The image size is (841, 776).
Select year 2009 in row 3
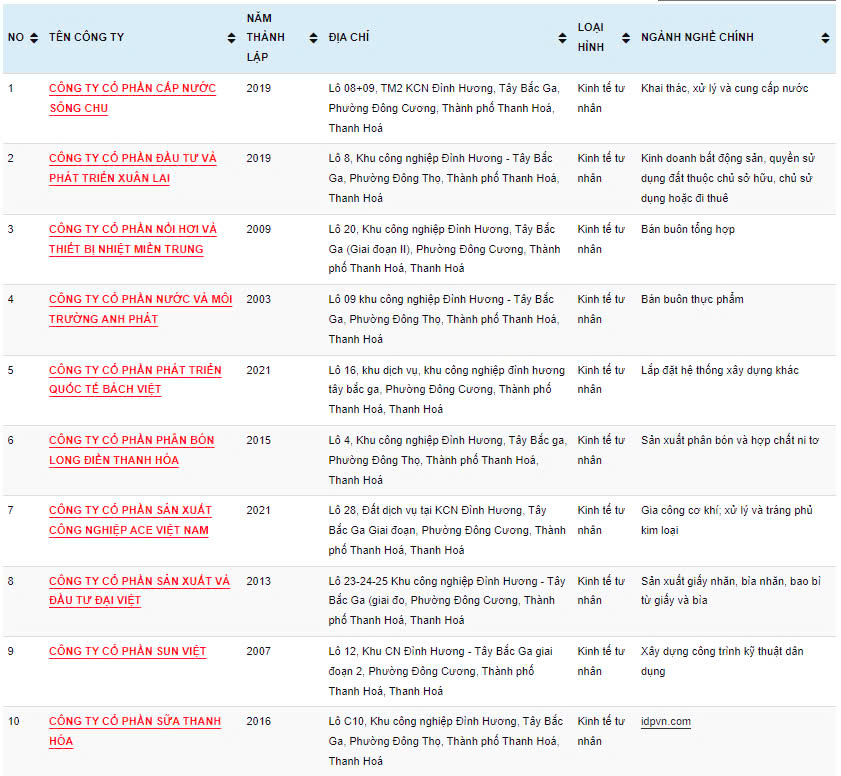pos(259,229)
